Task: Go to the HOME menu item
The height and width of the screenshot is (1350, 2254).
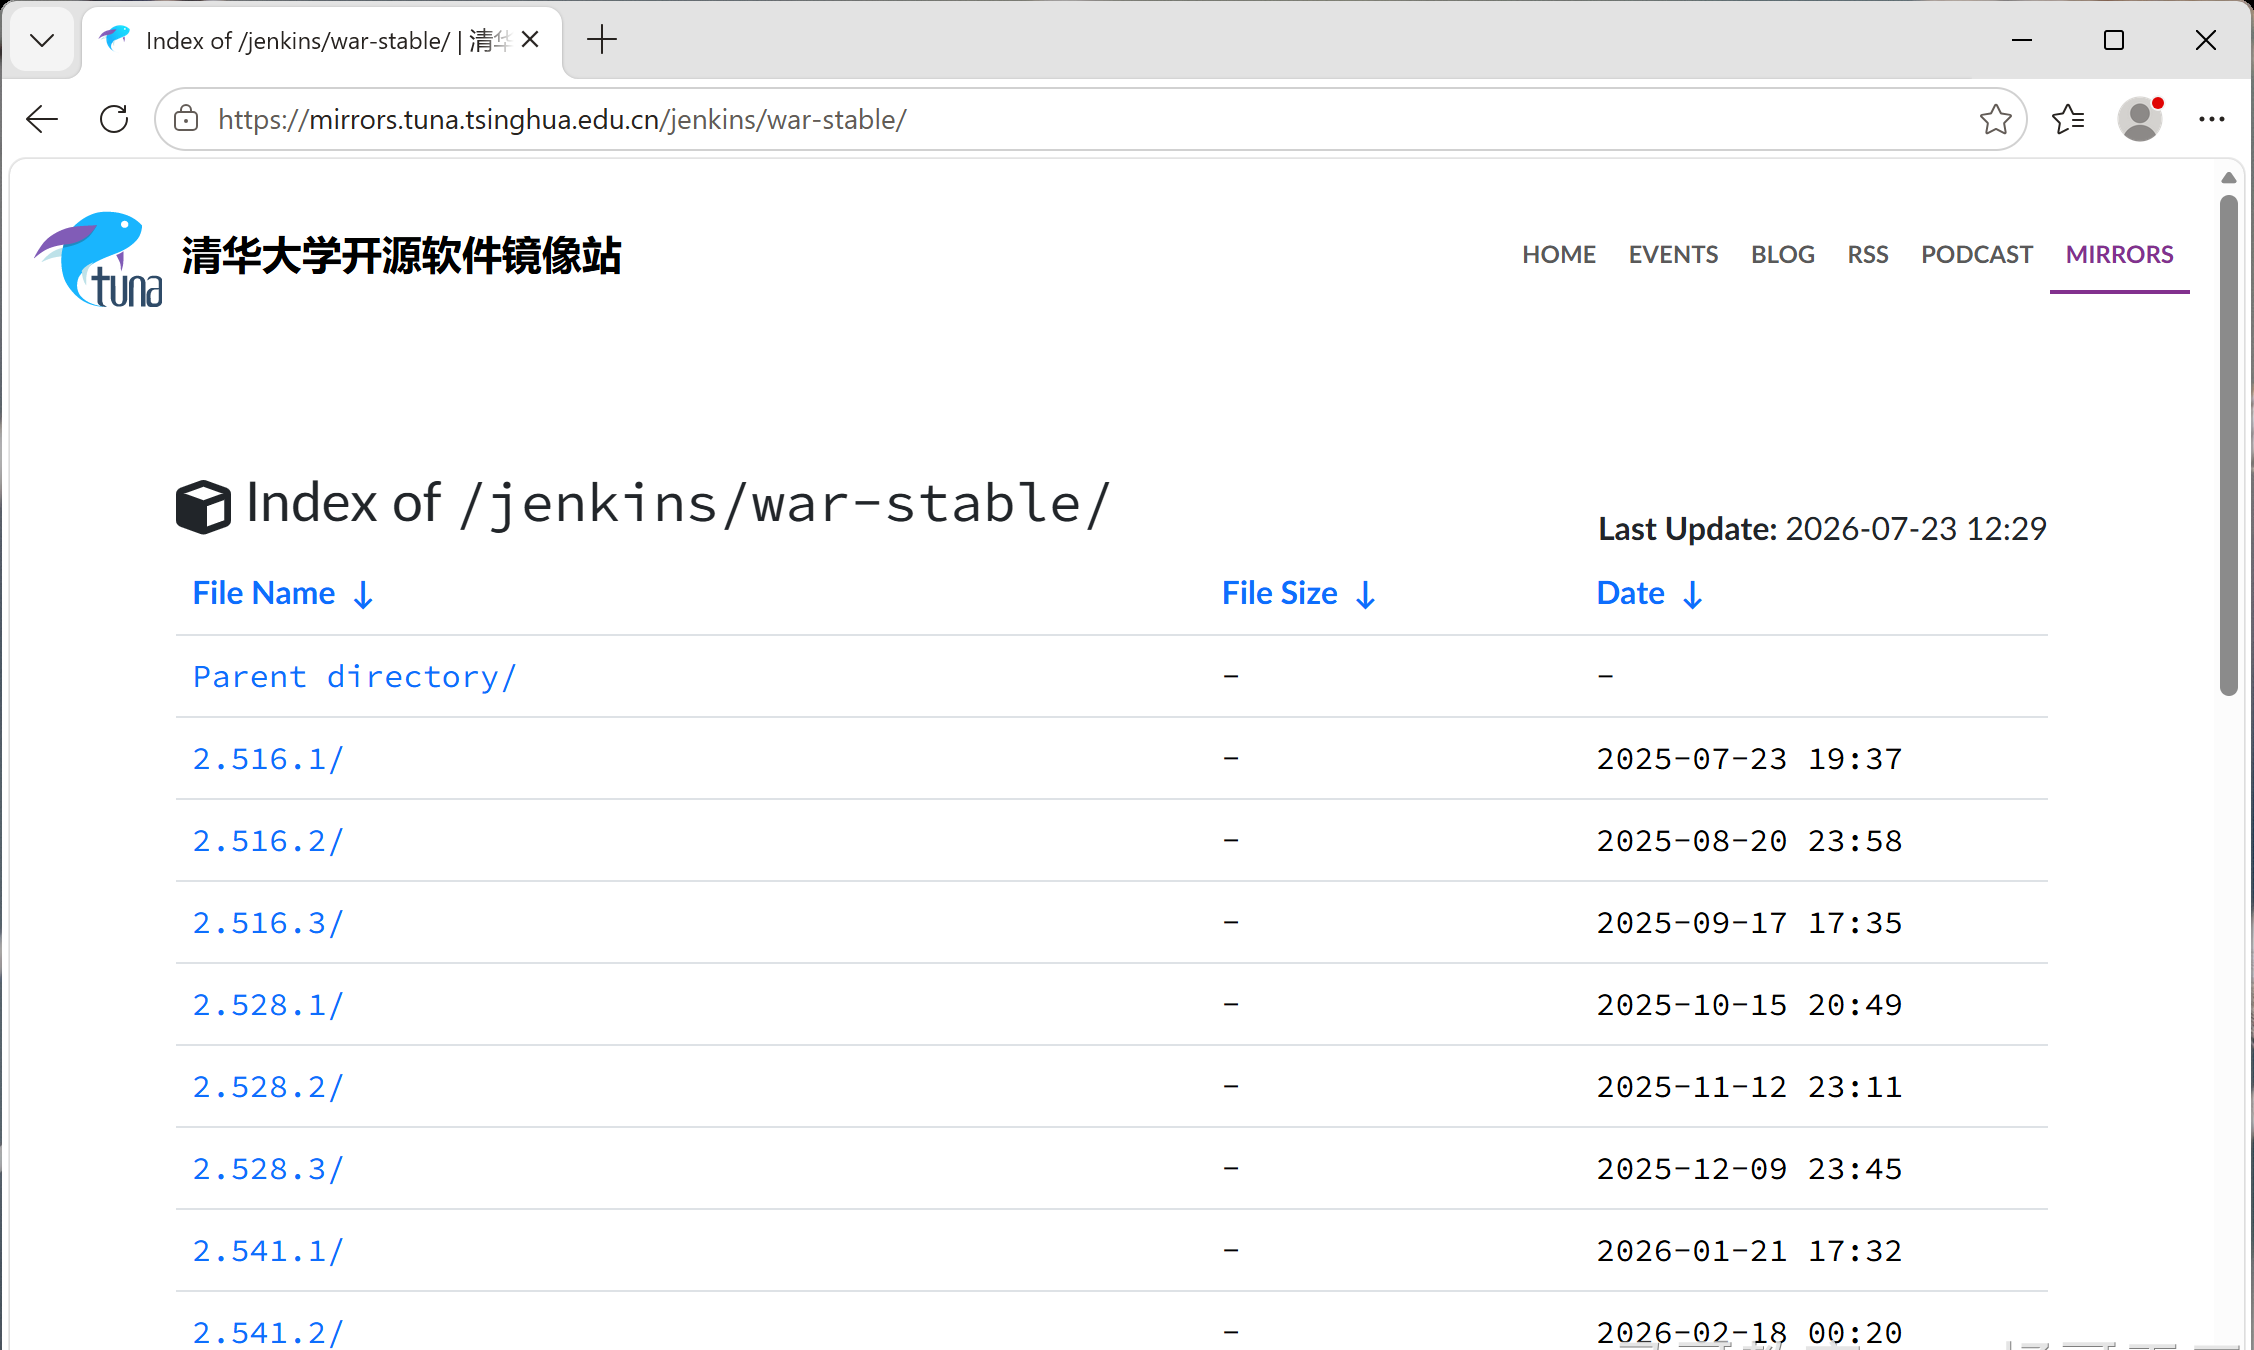Action: 1558,254
